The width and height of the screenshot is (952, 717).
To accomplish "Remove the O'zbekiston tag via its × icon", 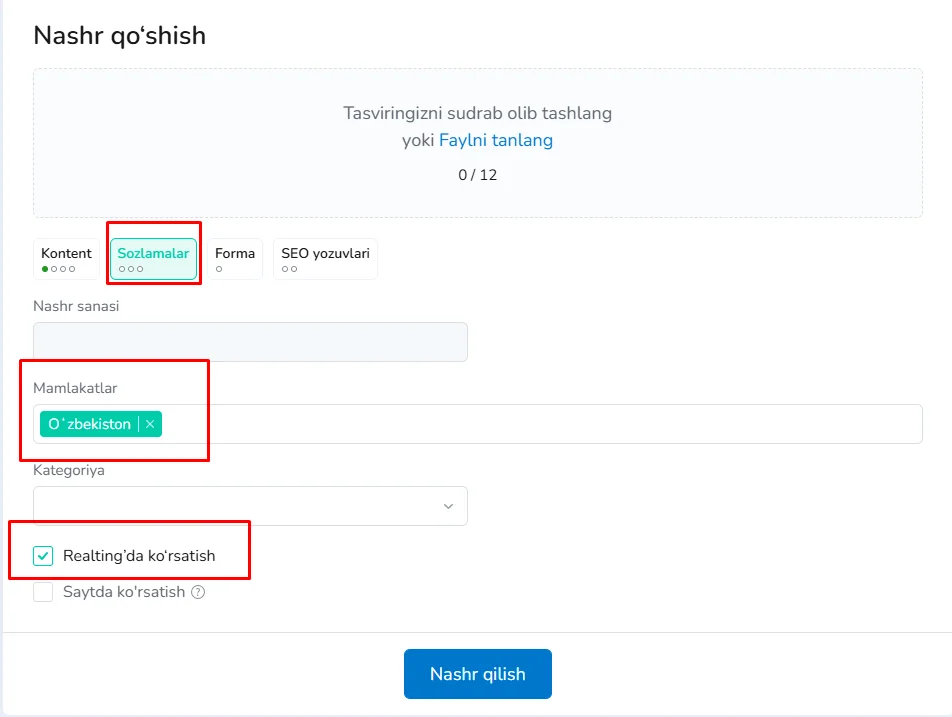I will [150, 423].
